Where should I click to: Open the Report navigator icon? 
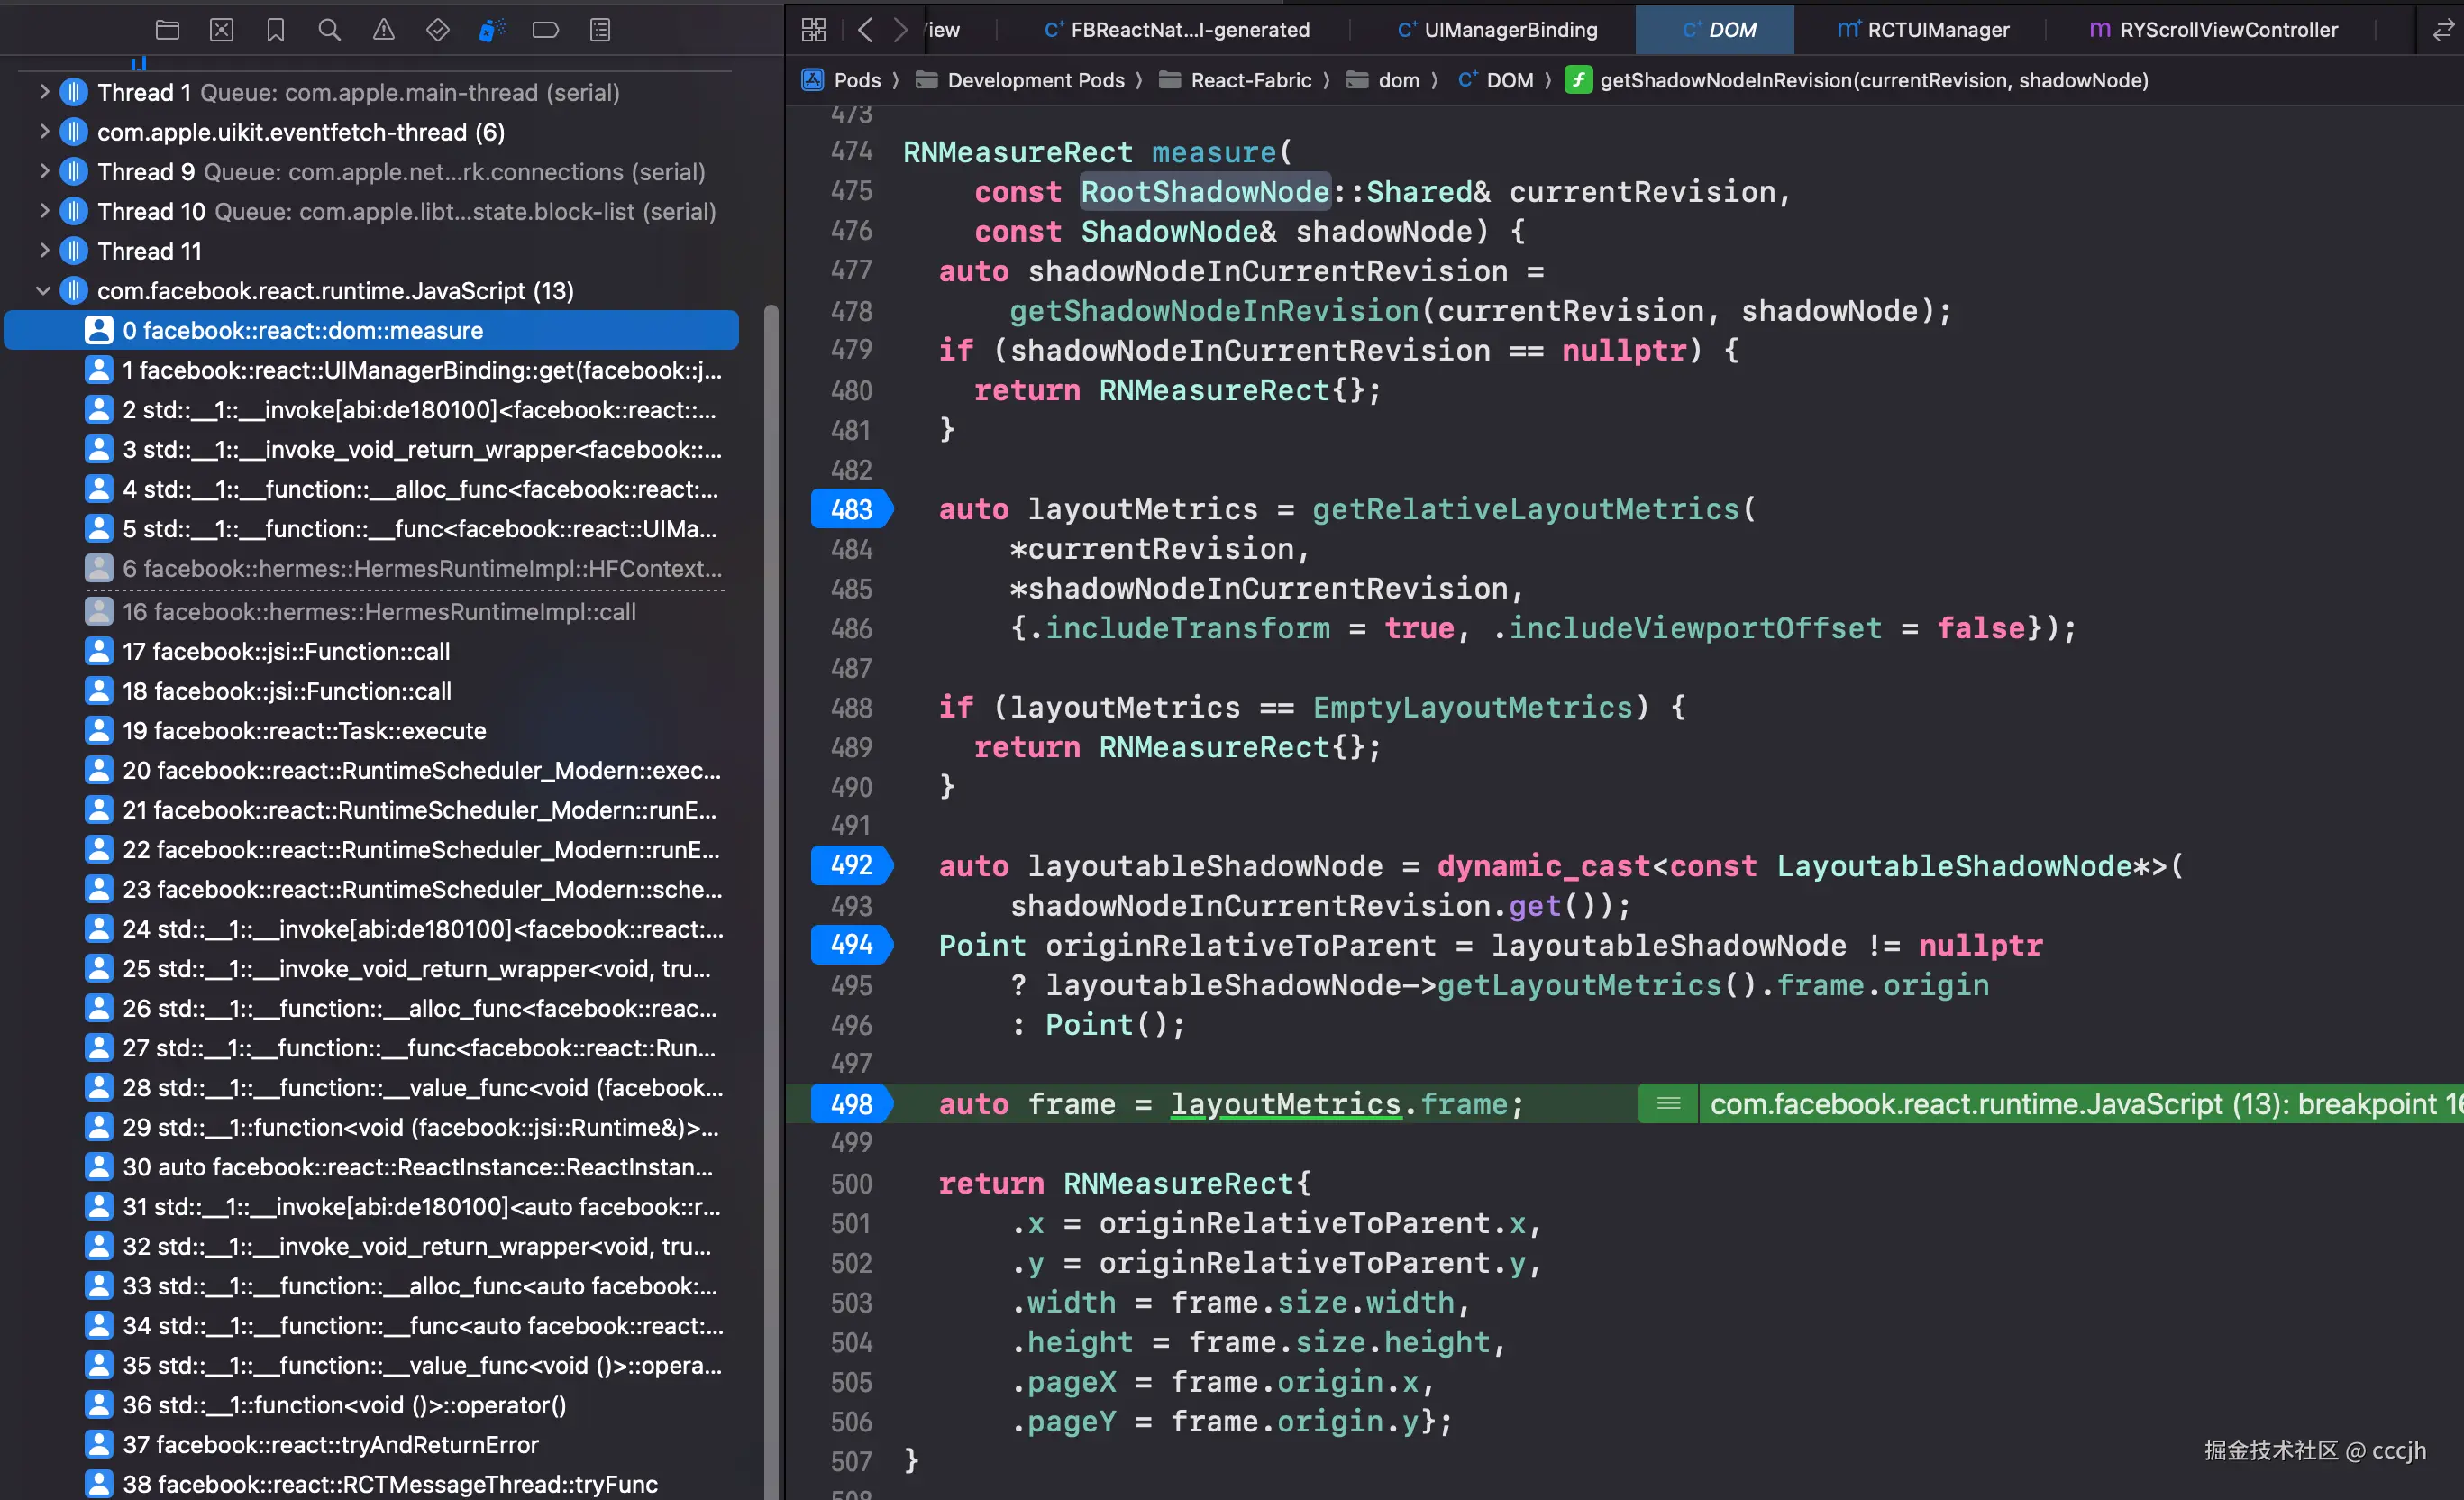(599, 30)
